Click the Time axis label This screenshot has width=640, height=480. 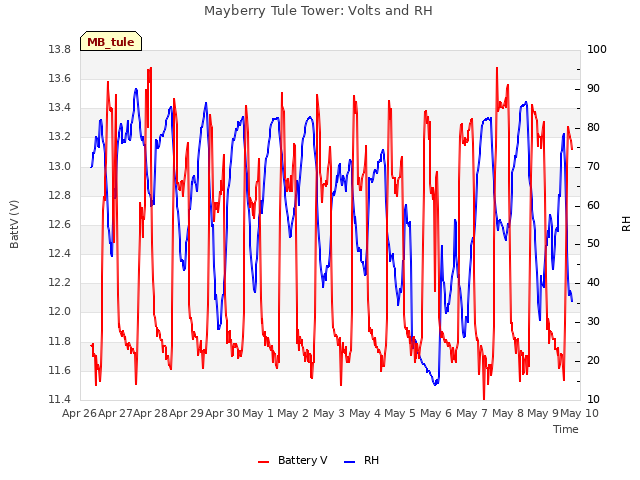[x=566, y=429]
